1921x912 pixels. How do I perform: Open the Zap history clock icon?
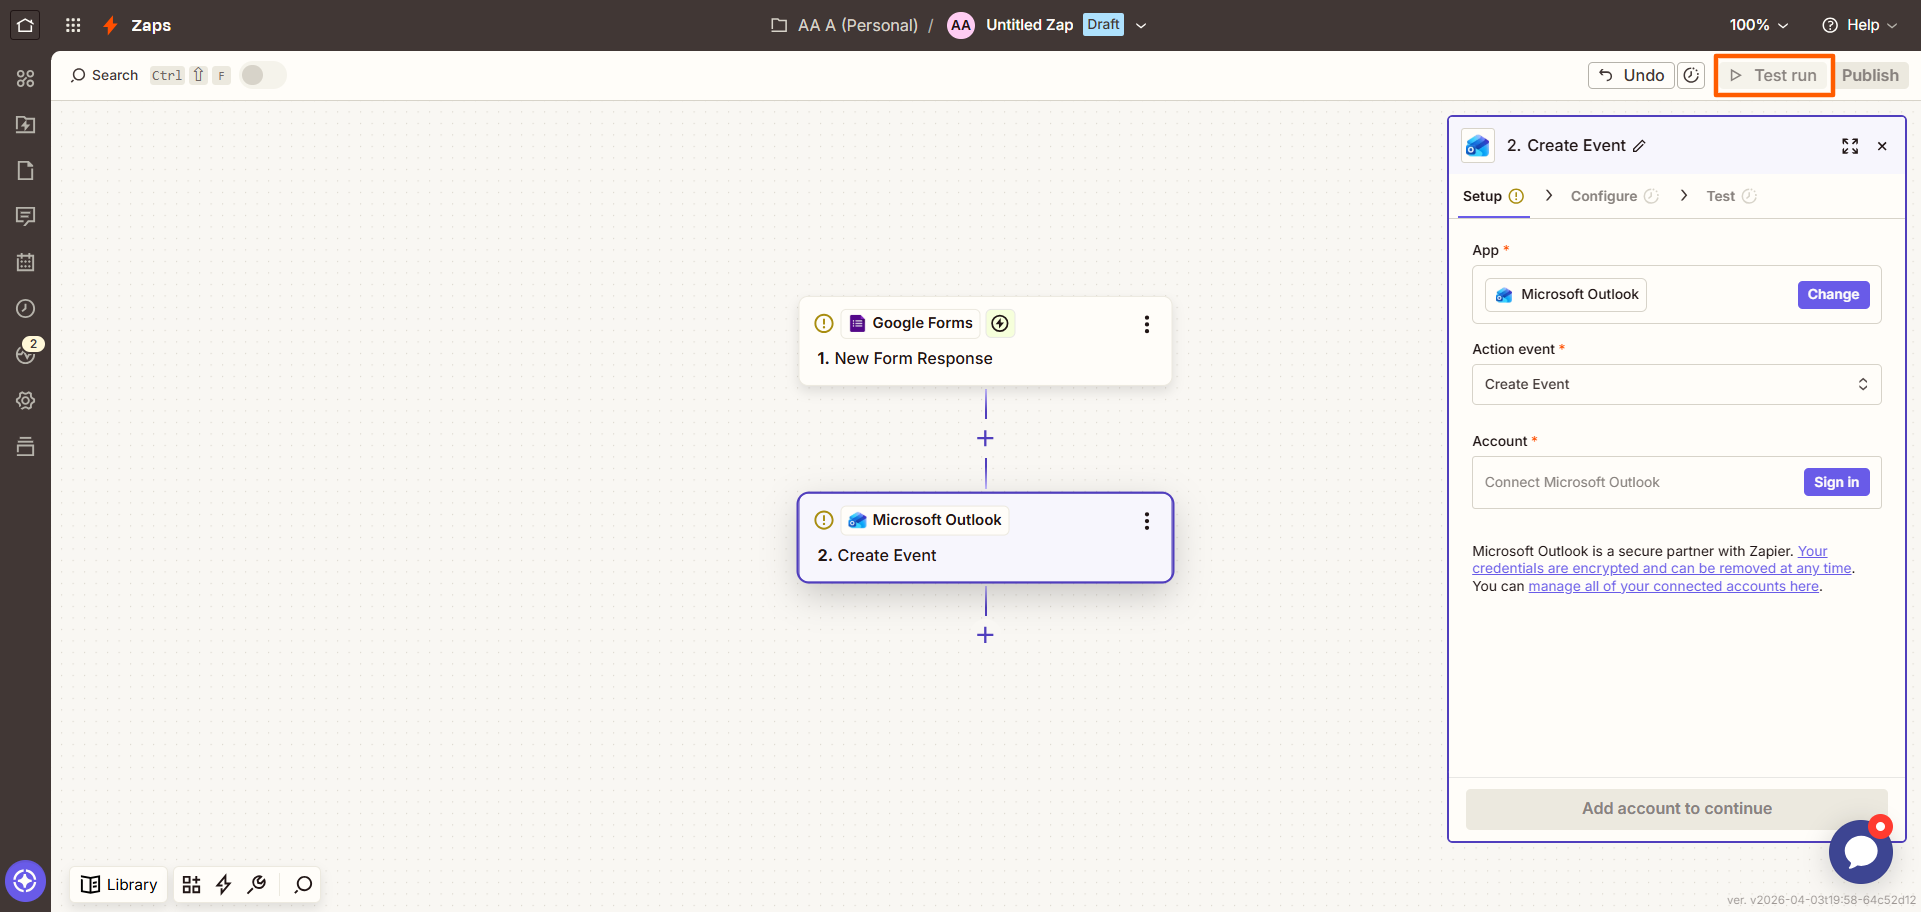tap(26, 308)
